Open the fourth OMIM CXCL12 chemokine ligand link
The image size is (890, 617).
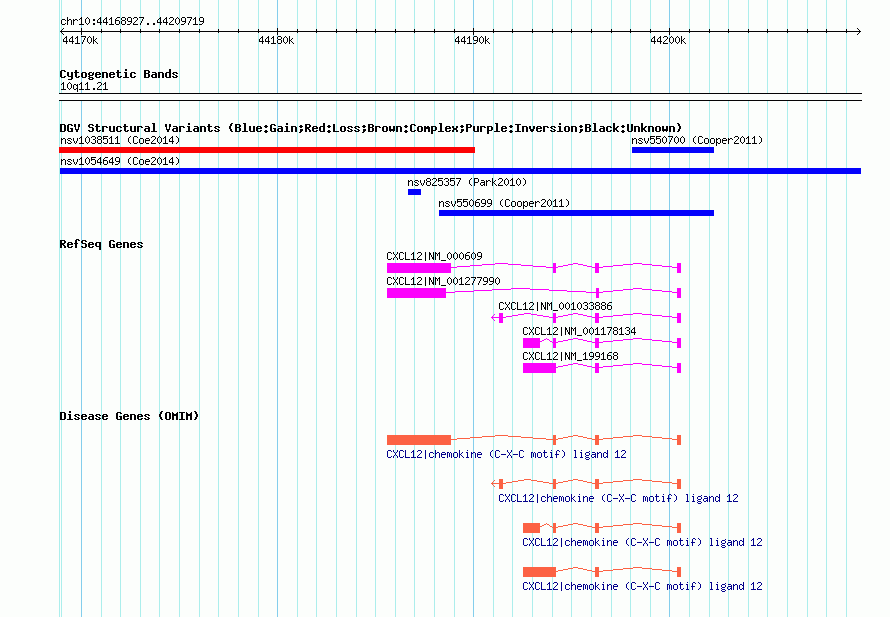[642, 586]
